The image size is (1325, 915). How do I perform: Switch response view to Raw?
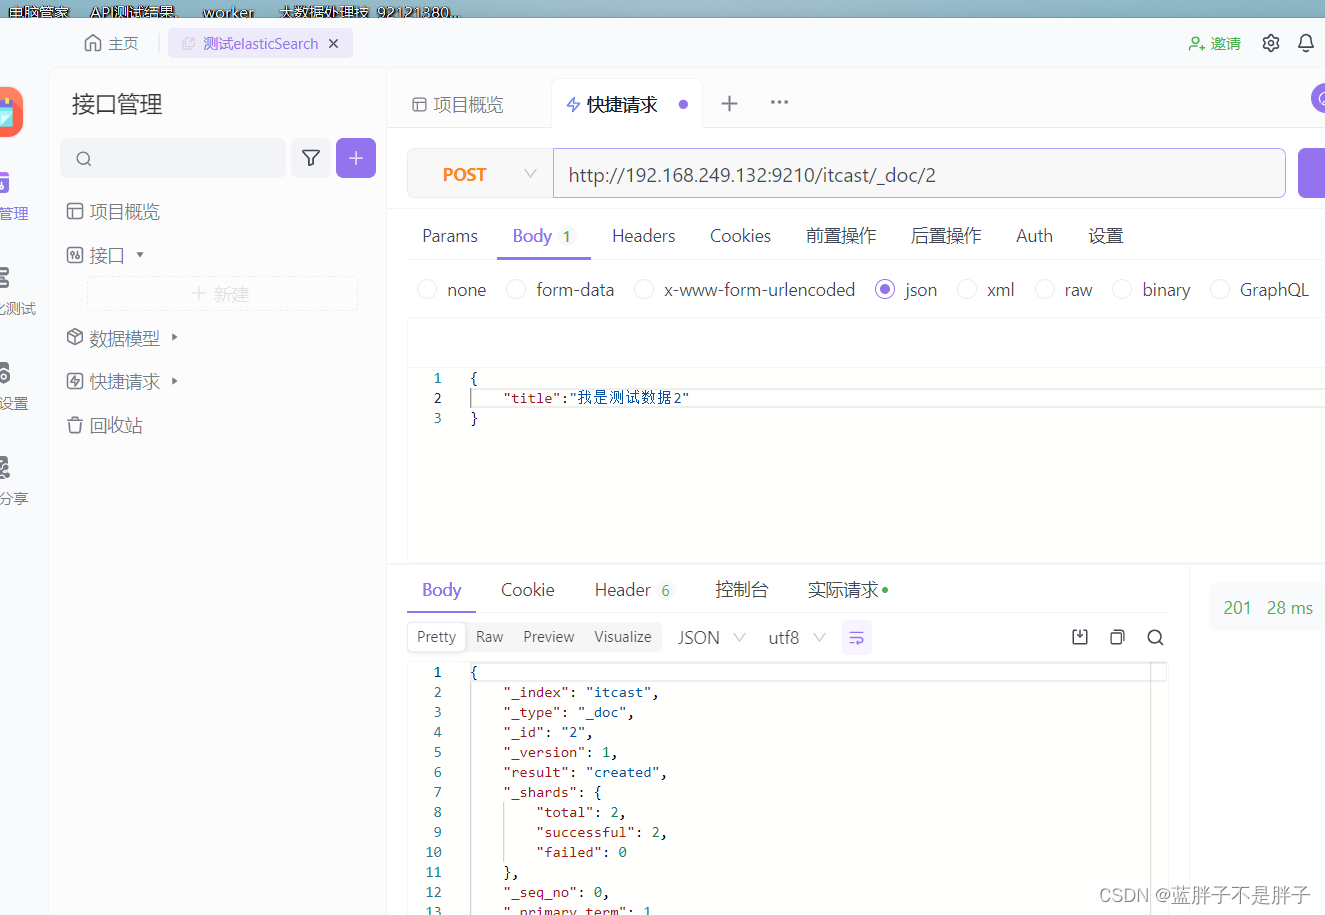pyautogui.click(x=490, y=637)
